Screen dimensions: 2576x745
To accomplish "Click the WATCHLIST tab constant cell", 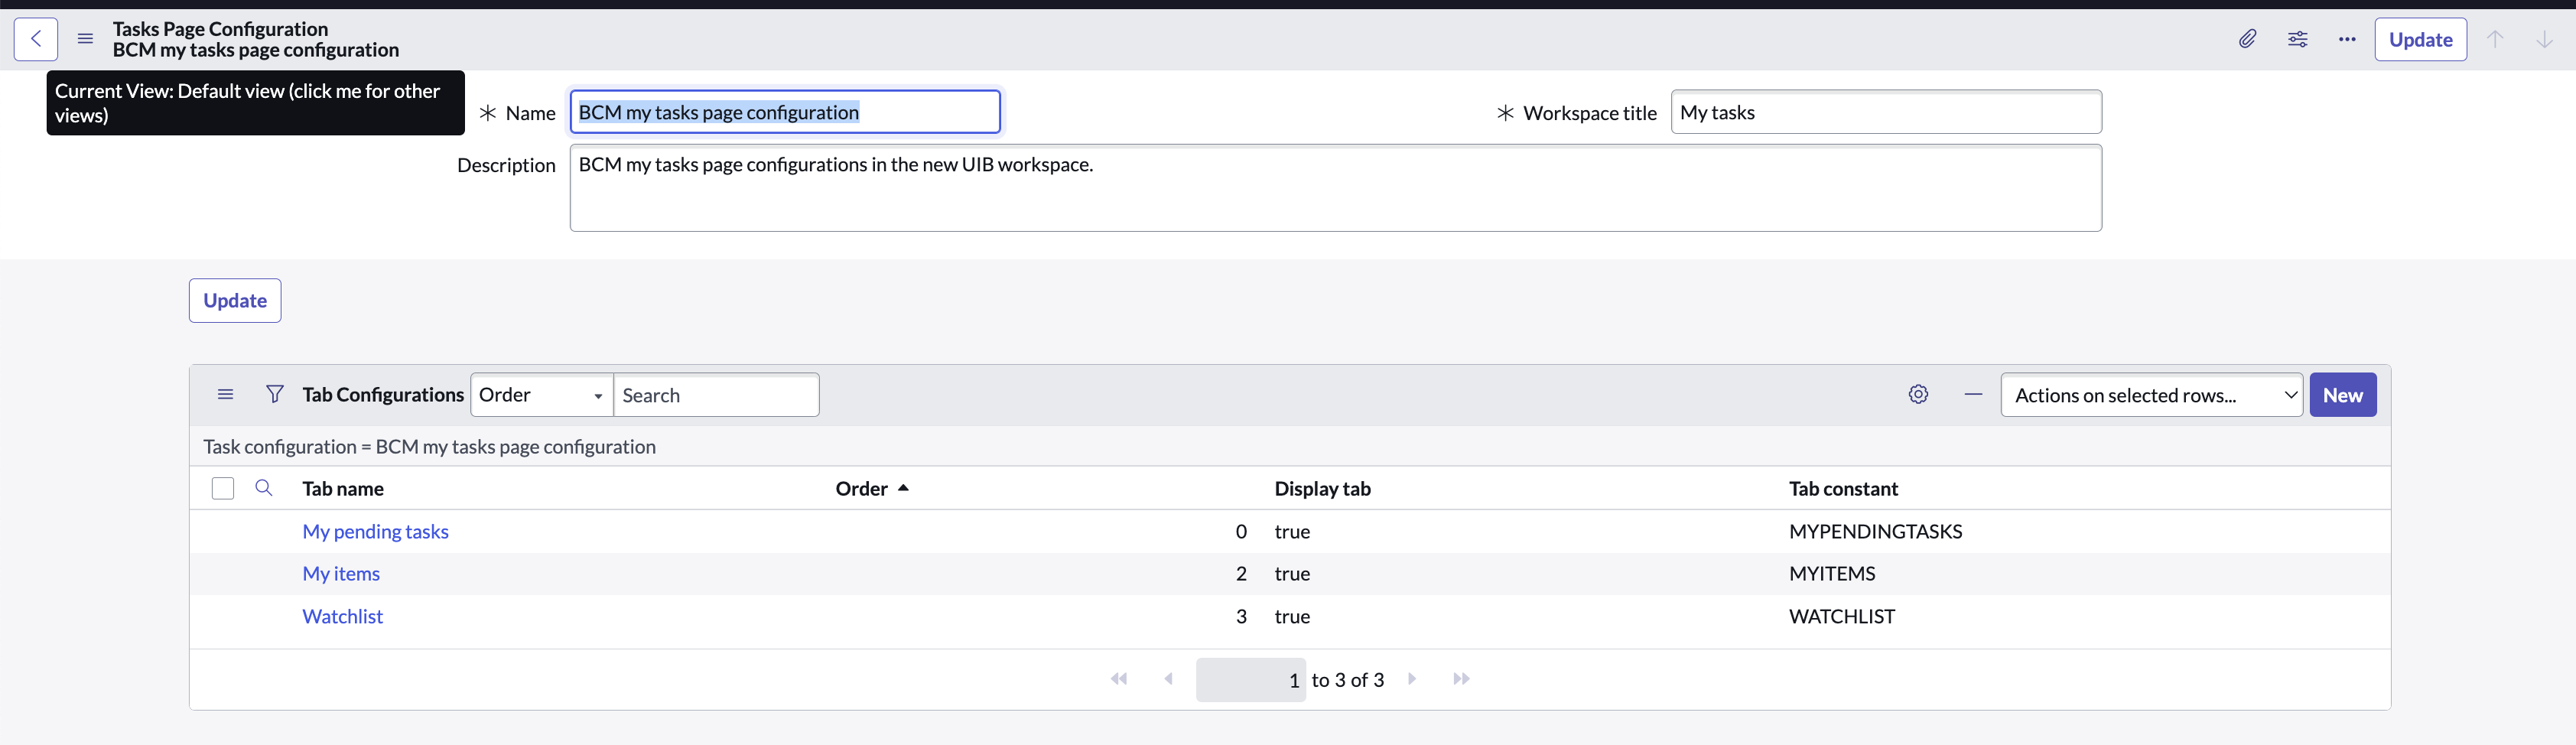I will pyautogui.click(x=1842, y=616).
